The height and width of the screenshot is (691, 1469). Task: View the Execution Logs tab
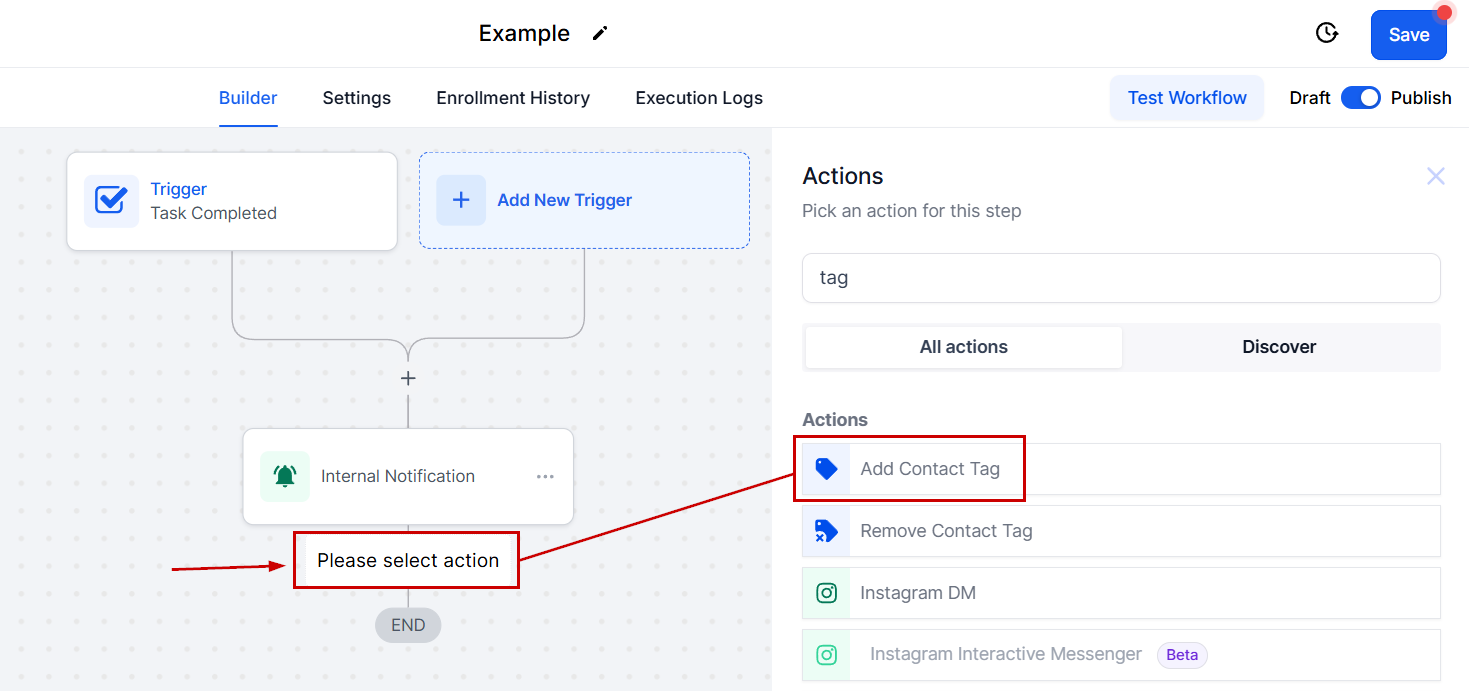pos(699,98)
